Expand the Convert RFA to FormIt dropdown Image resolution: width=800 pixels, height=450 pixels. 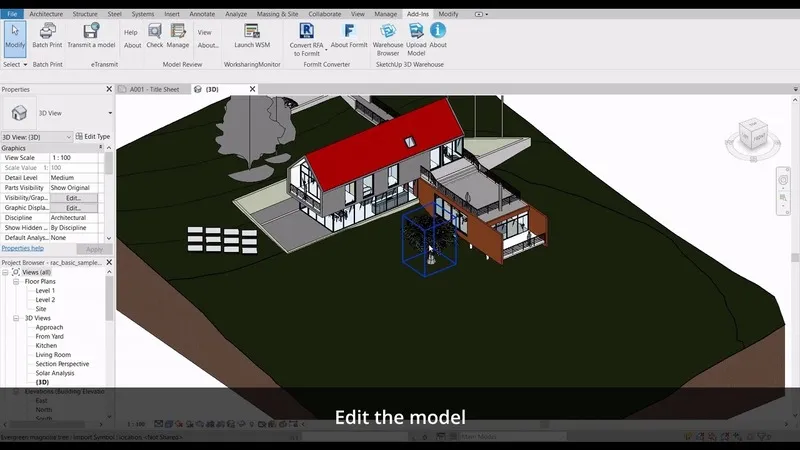(326, 50)
